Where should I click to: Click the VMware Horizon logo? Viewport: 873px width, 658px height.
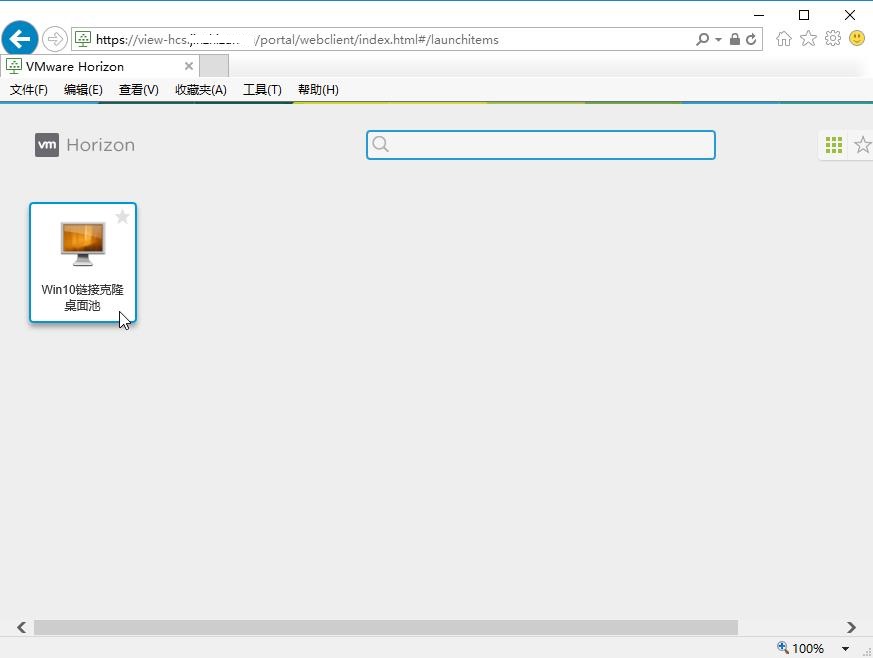click(x=84, y=144)
